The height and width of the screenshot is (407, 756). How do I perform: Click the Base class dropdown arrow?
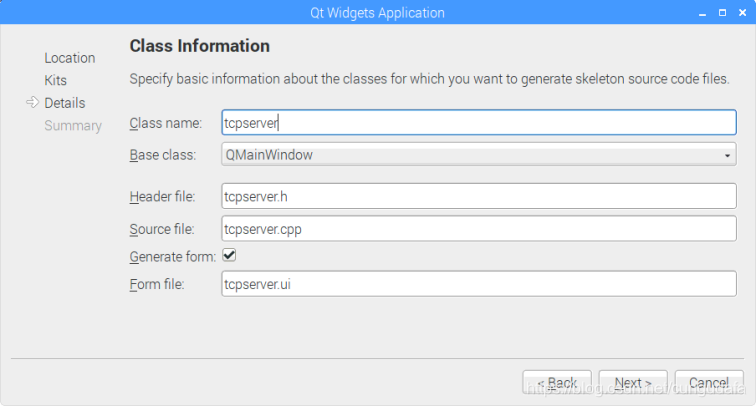pos(727,155)
